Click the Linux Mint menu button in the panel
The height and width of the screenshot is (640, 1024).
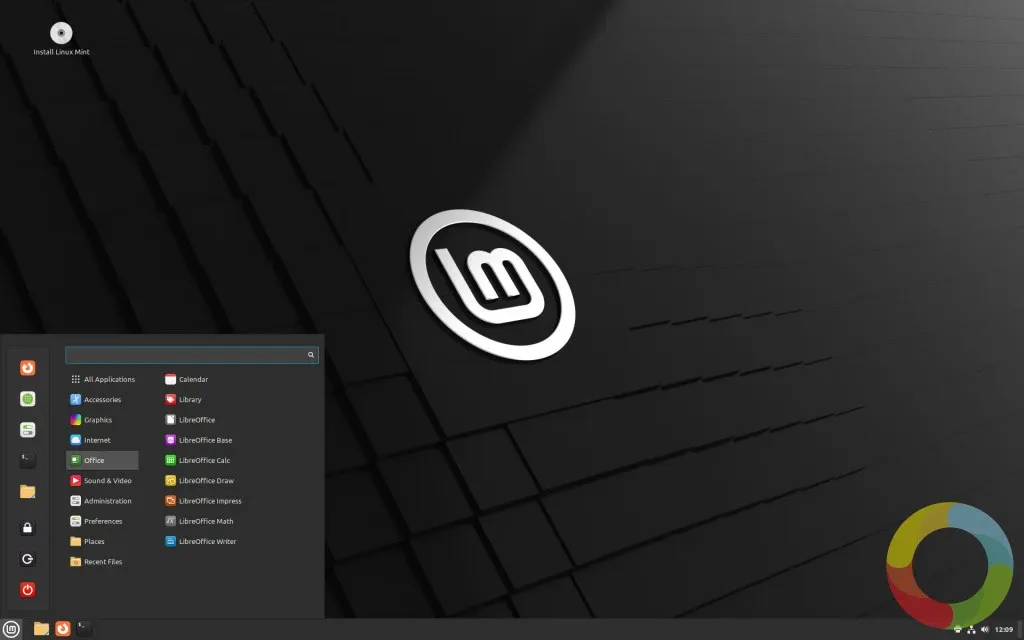[11, 629]
